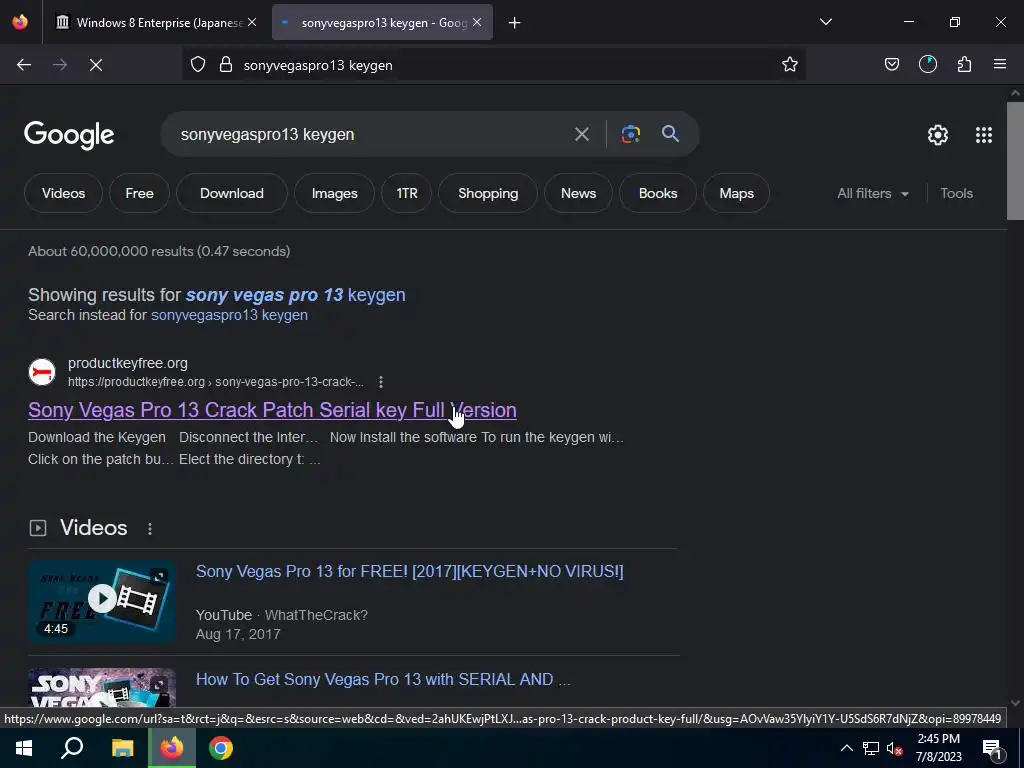Expand the All filters dropdown

pyautogui.click(x=872, y=193)
